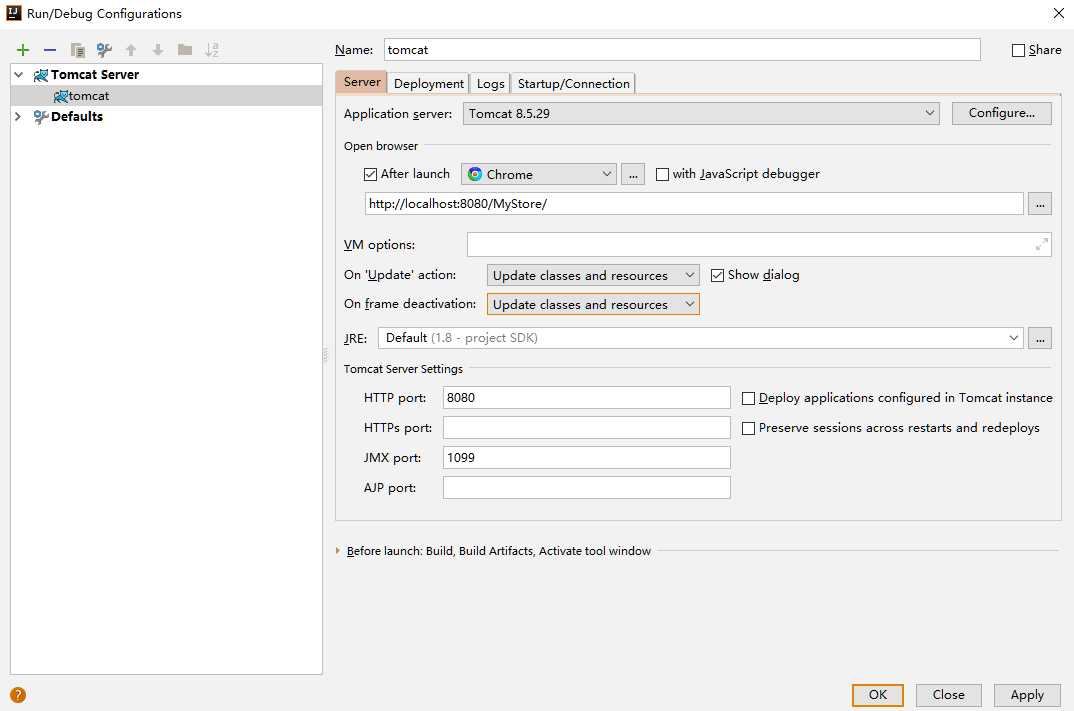
Task: Switch to the Logs tab
Action: coord(490,84)
